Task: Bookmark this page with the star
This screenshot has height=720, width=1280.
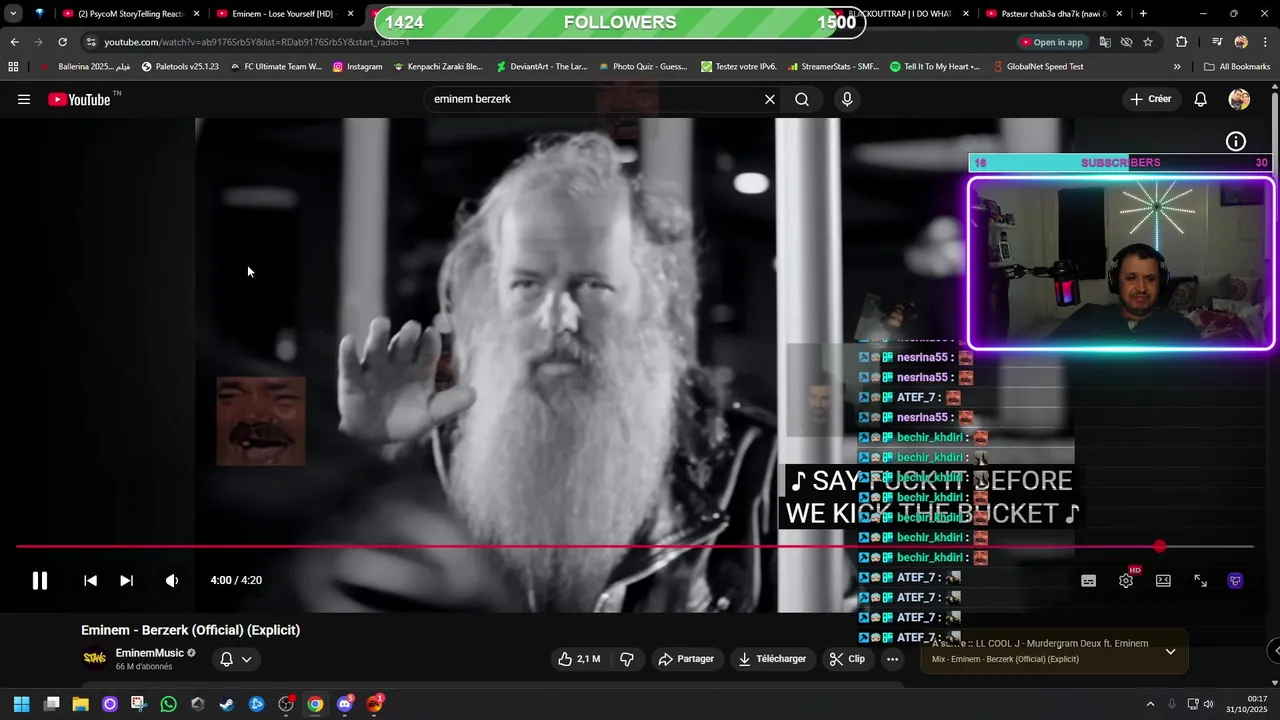Action: [x=1148, y=42]
